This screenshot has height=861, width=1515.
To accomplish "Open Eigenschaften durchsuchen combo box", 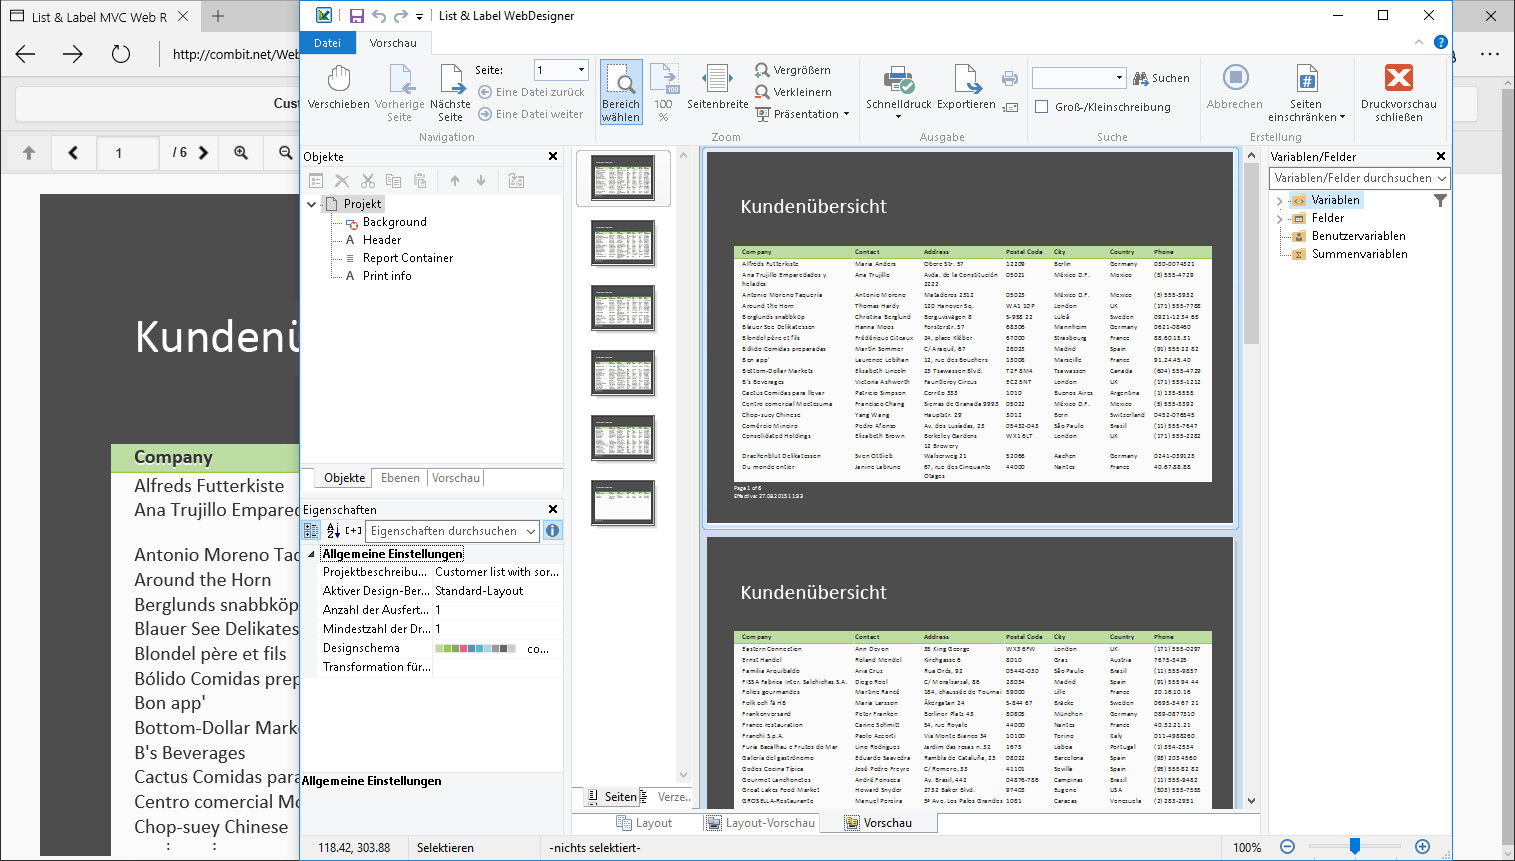I will tap(531, 531).
